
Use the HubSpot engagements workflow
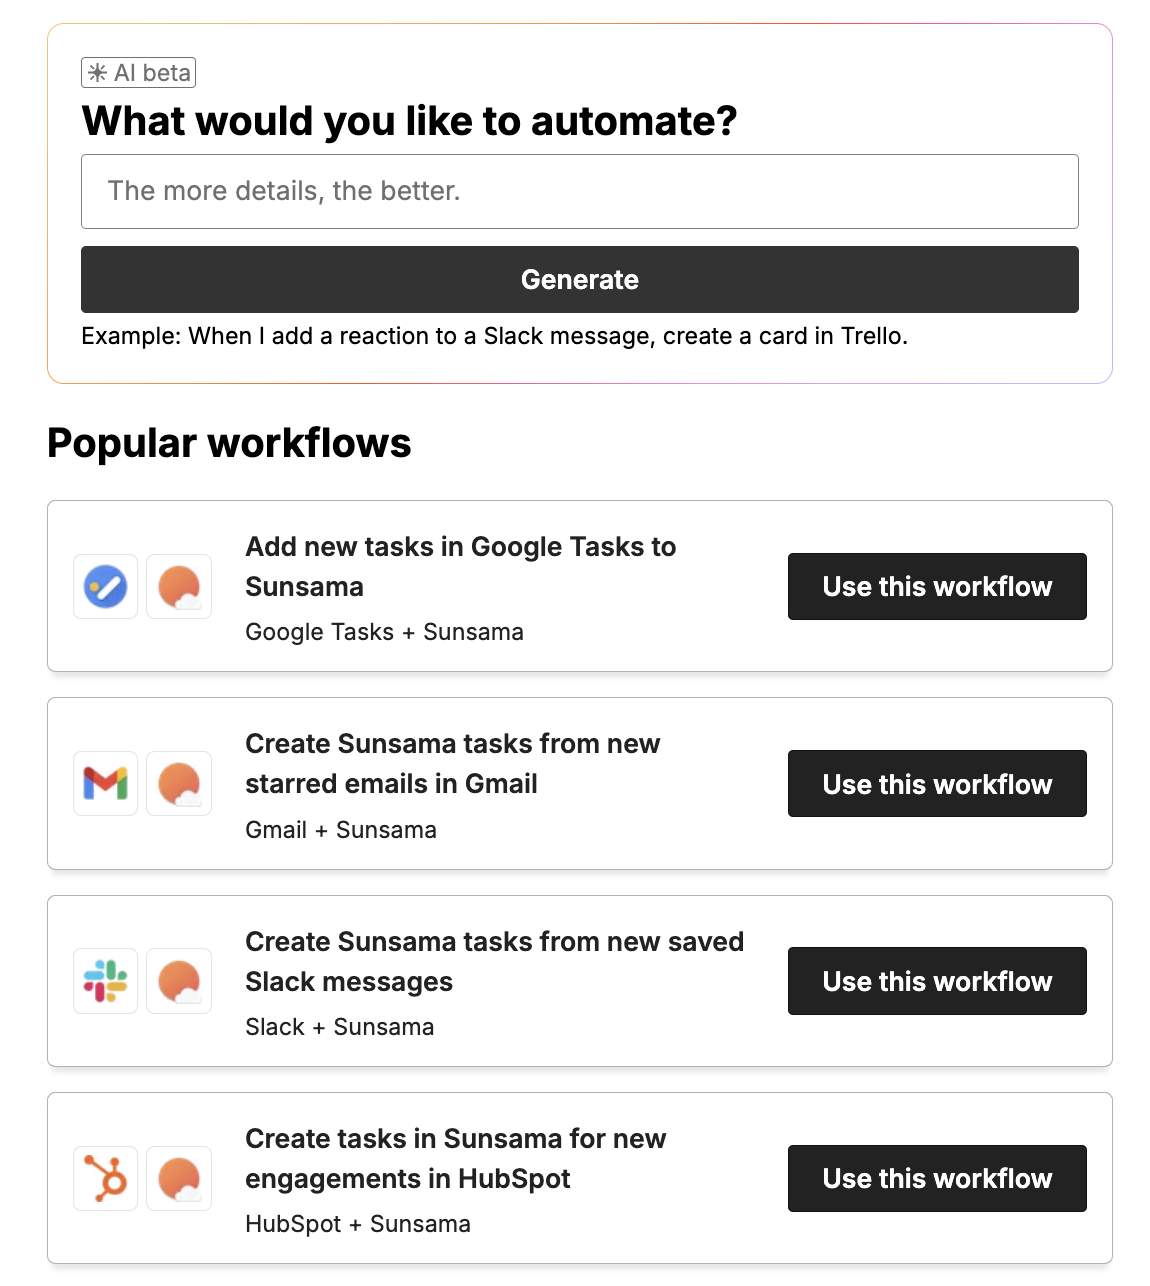pos(936,1178)
